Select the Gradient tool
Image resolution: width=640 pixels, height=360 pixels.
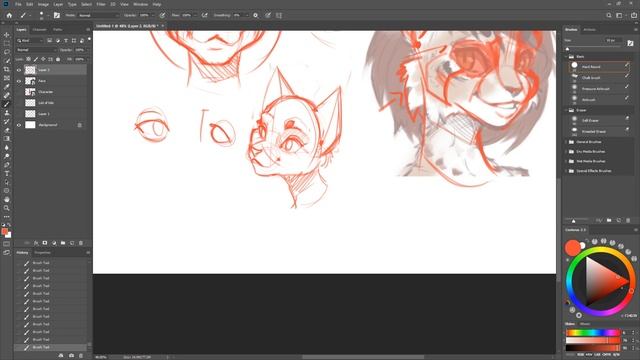tap(7, 139)
